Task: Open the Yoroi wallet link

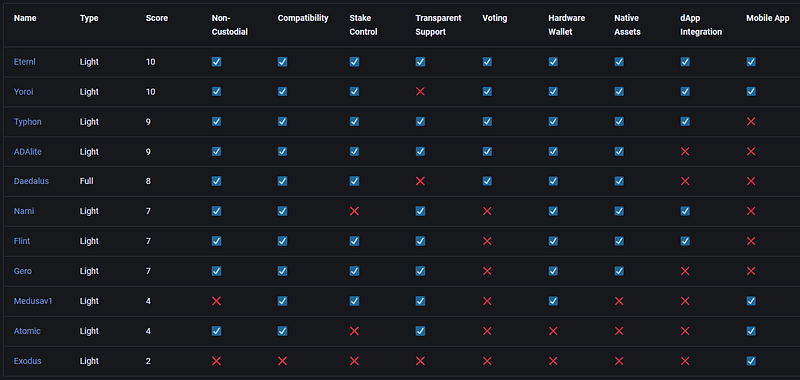Action: 23,92
